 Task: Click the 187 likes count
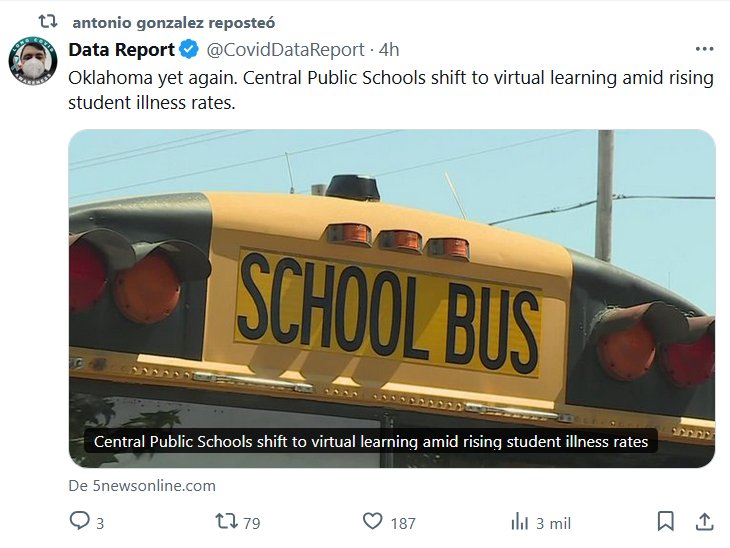(x=403, y=522)
